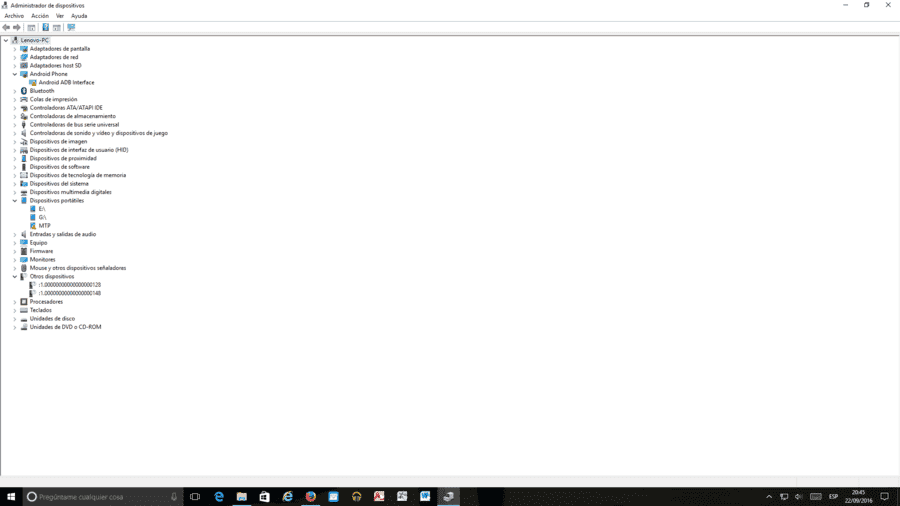Viewport: 900px width, 506px height.
Task: Collapse the Otros dispositivos category
Action: pos(15,277)
